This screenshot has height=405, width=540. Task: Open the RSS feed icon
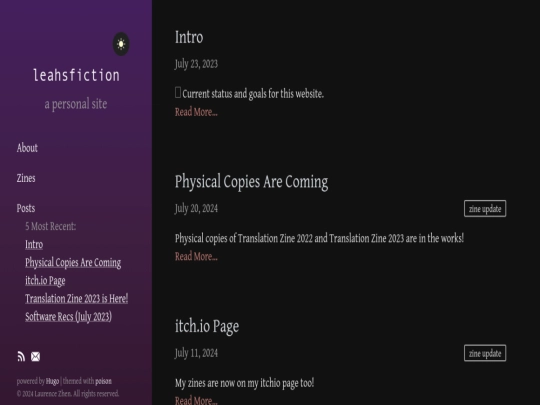(21, 356)
